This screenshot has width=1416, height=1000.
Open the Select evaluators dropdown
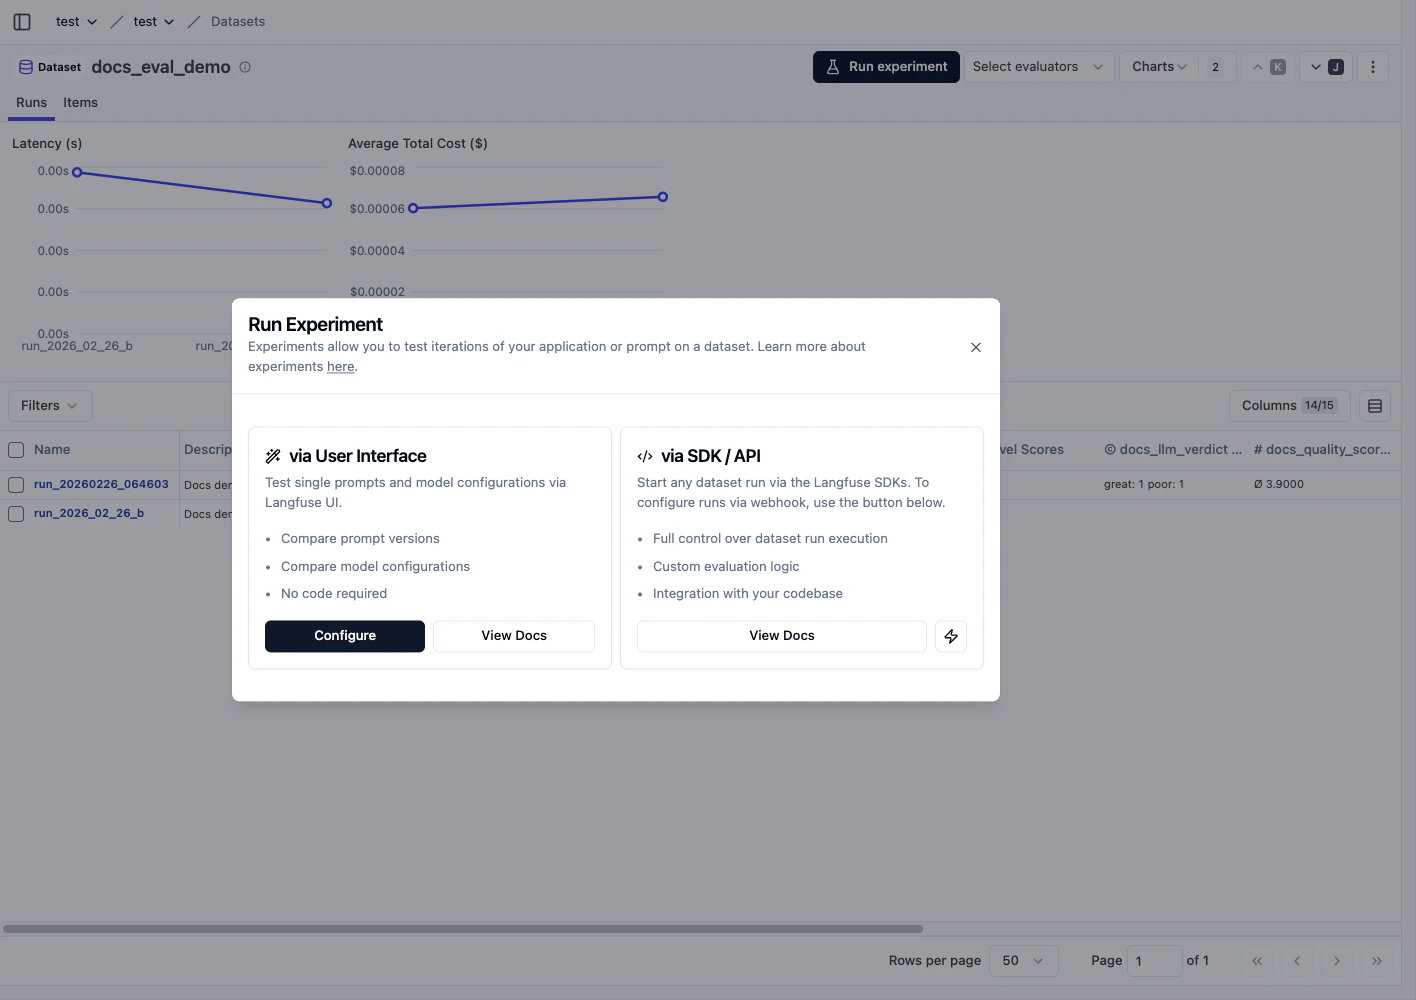click(1037, 66)
